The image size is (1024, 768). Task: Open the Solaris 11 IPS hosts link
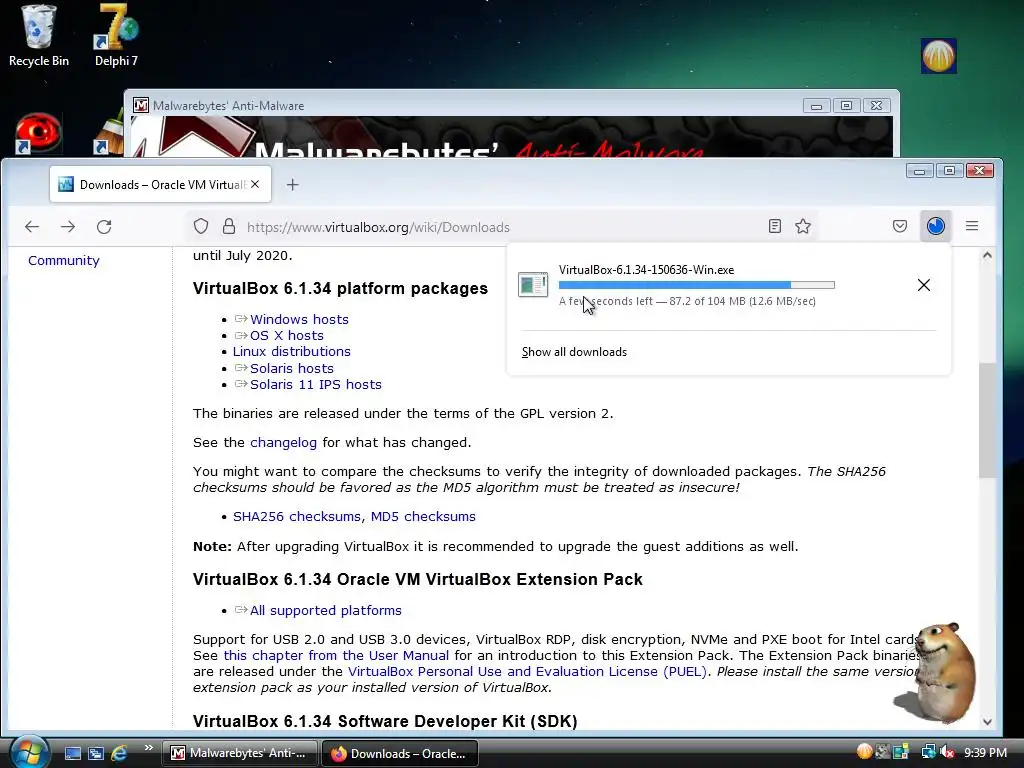[316, 384]
